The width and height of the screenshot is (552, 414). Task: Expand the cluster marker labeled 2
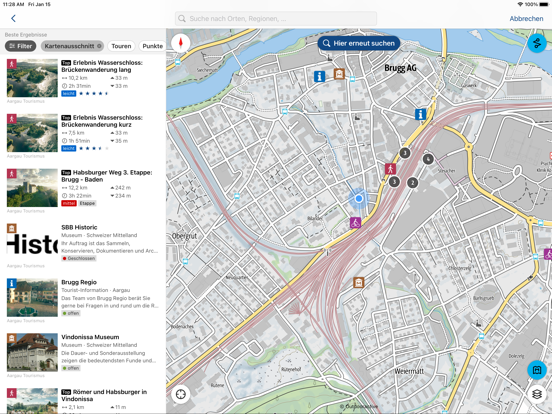click(413, 183)
